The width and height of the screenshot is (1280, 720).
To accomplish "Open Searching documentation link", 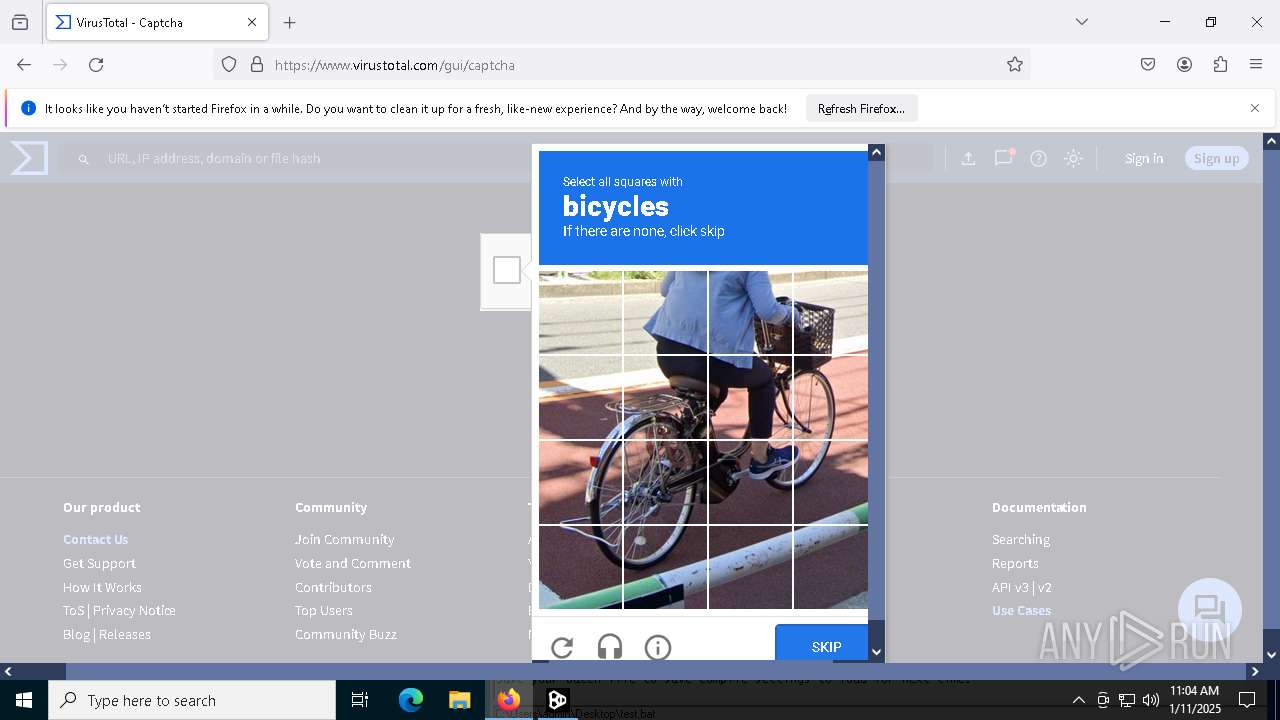I will pos(1021,539).
